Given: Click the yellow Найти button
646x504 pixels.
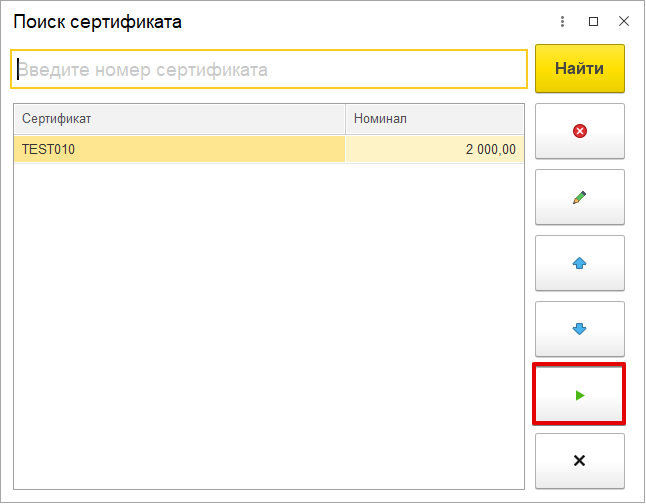Looking at the screenshot, I should click(580, 68).
